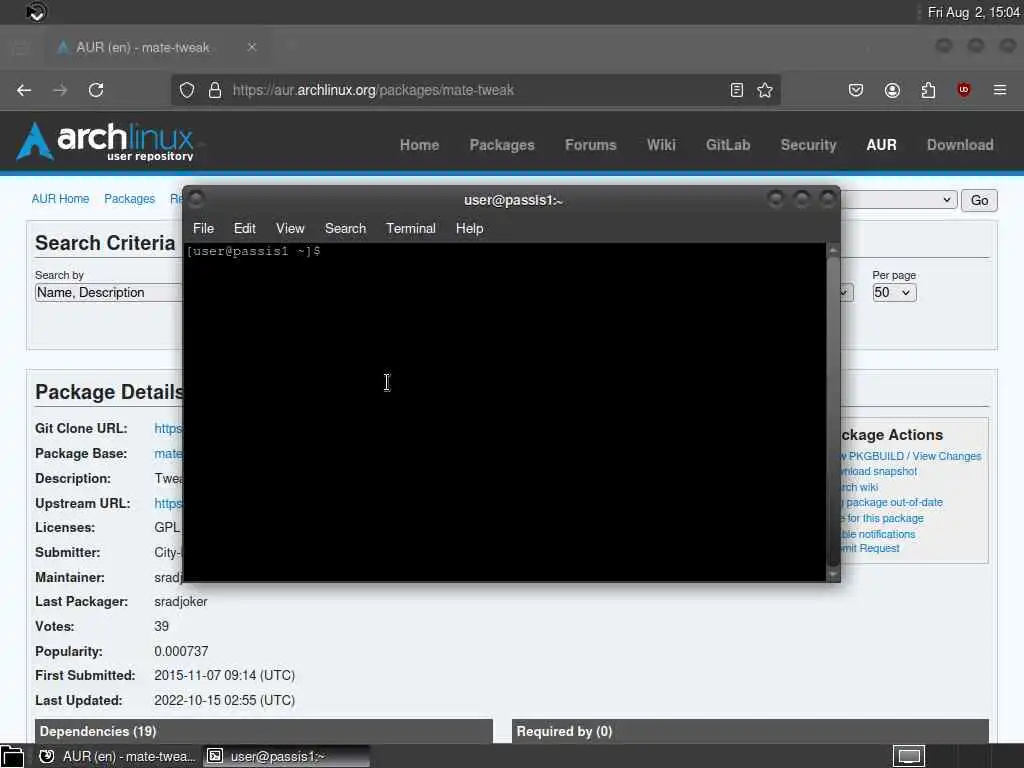
Task: Click the View Changes link
Action: tap(946, 456)
